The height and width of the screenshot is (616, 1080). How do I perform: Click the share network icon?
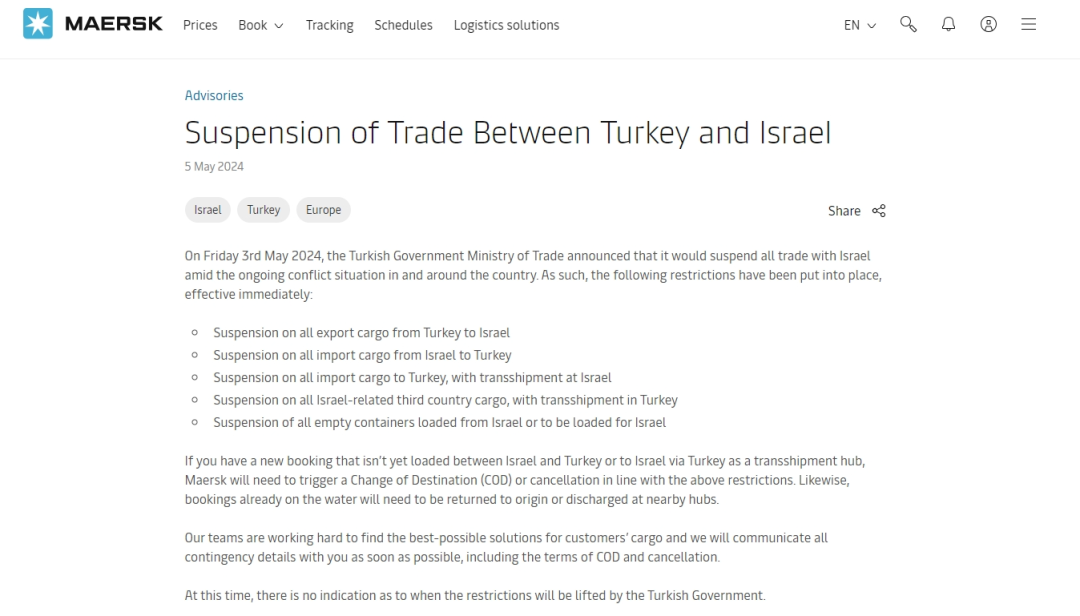(x=879, y=211)
